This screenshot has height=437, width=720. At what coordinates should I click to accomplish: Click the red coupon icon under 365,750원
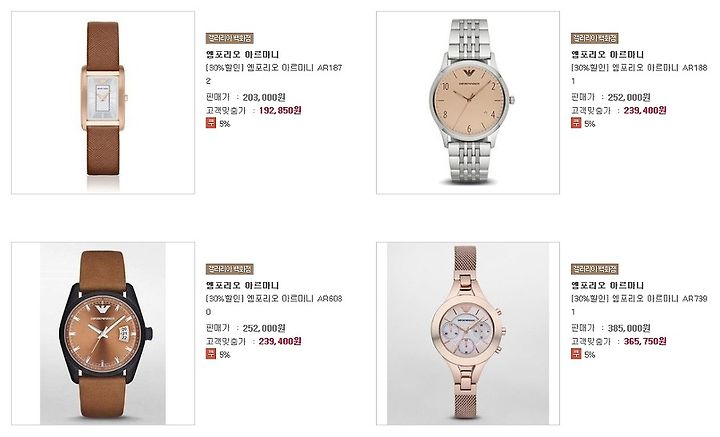(x=576, y=354)
